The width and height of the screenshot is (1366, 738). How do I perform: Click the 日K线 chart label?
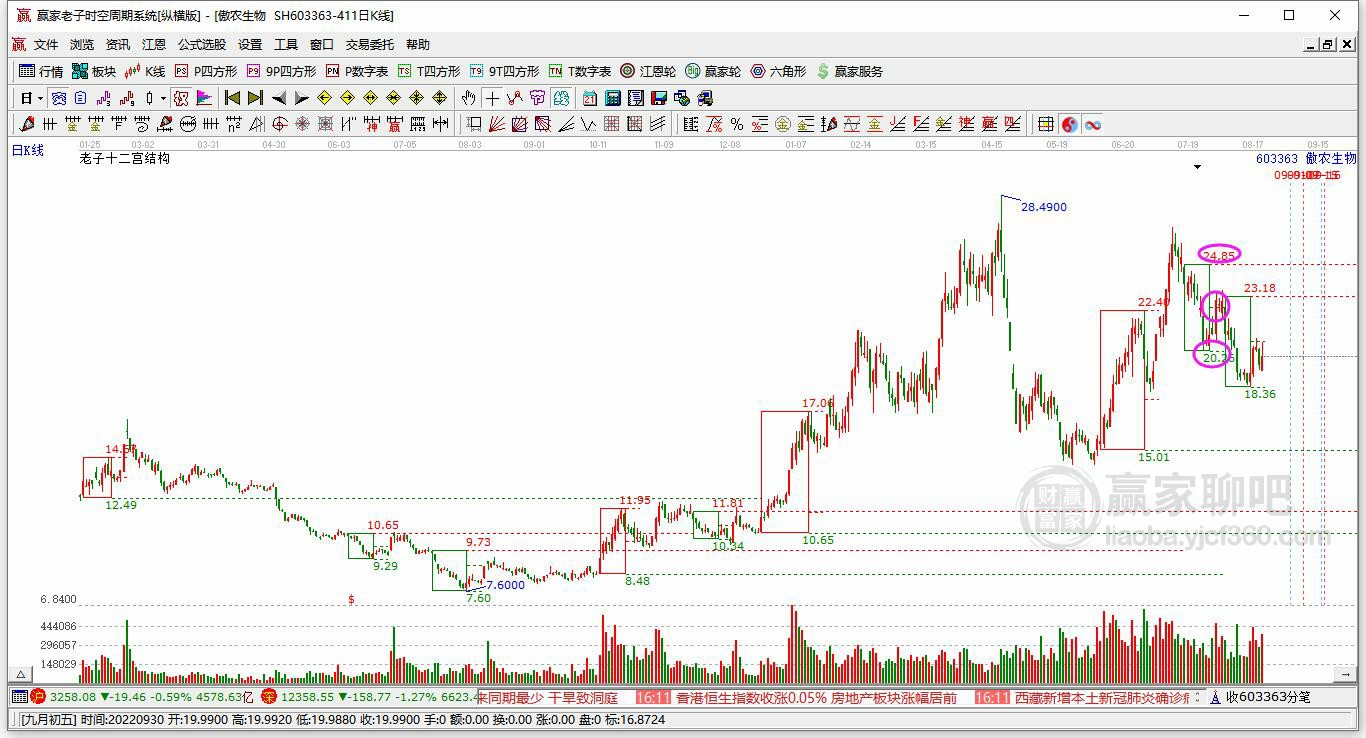click(x=28, y=150)
